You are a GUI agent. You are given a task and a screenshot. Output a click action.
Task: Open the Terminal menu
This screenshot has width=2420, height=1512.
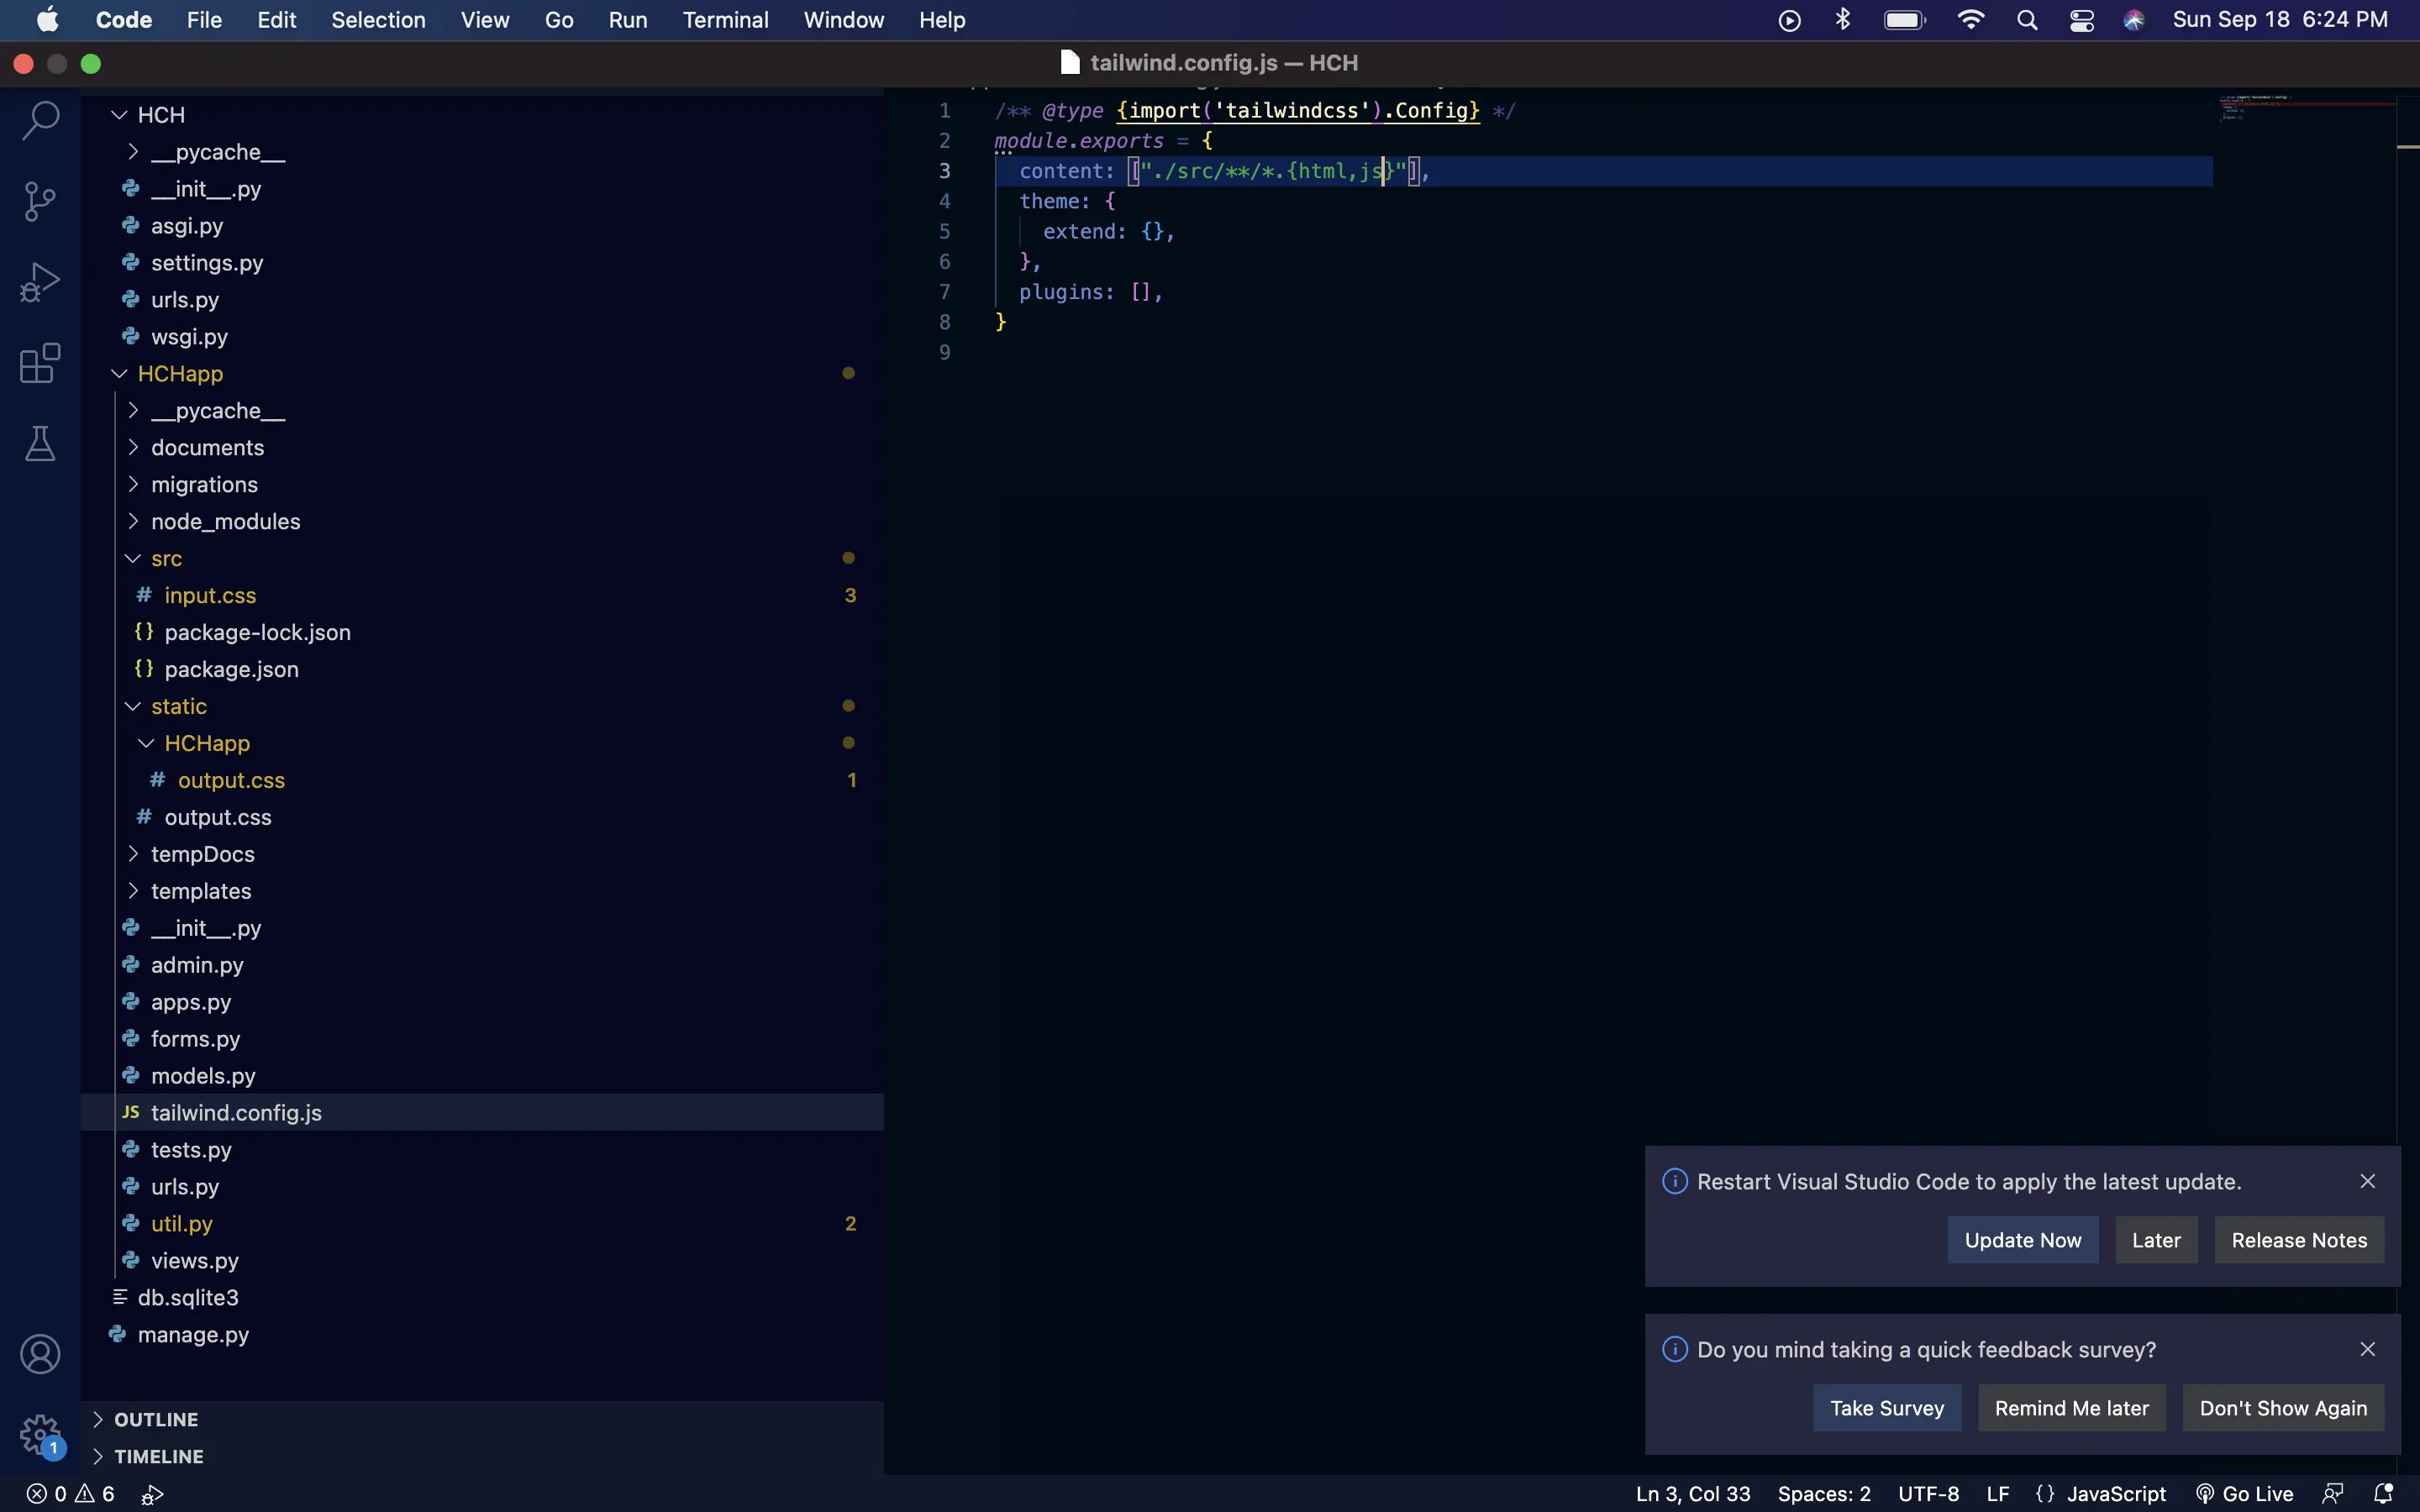pos(725,20)
